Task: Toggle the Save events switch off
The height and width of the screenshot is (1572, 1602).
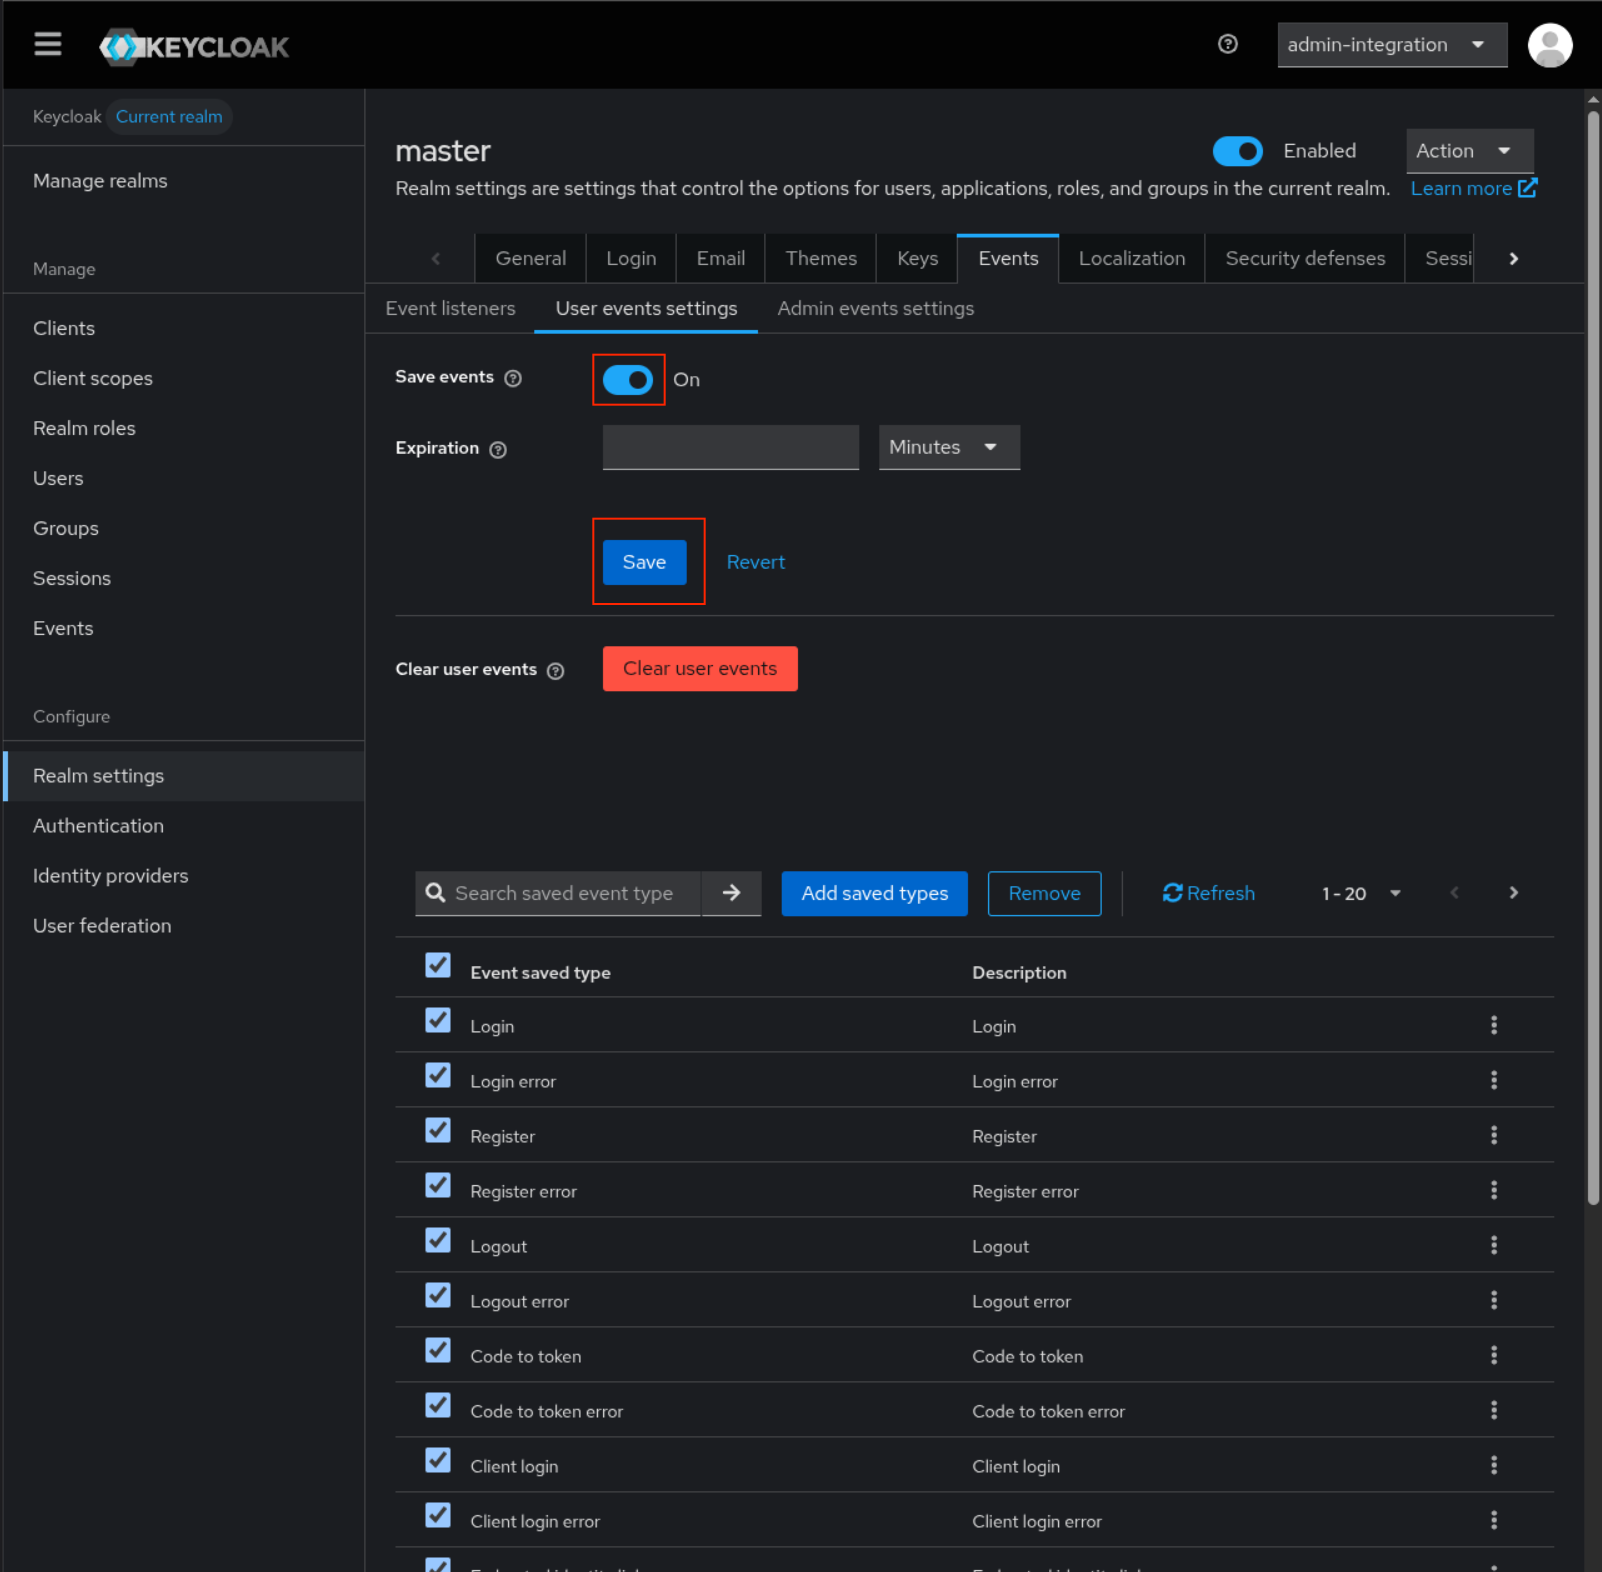Action: coord(628,380)
